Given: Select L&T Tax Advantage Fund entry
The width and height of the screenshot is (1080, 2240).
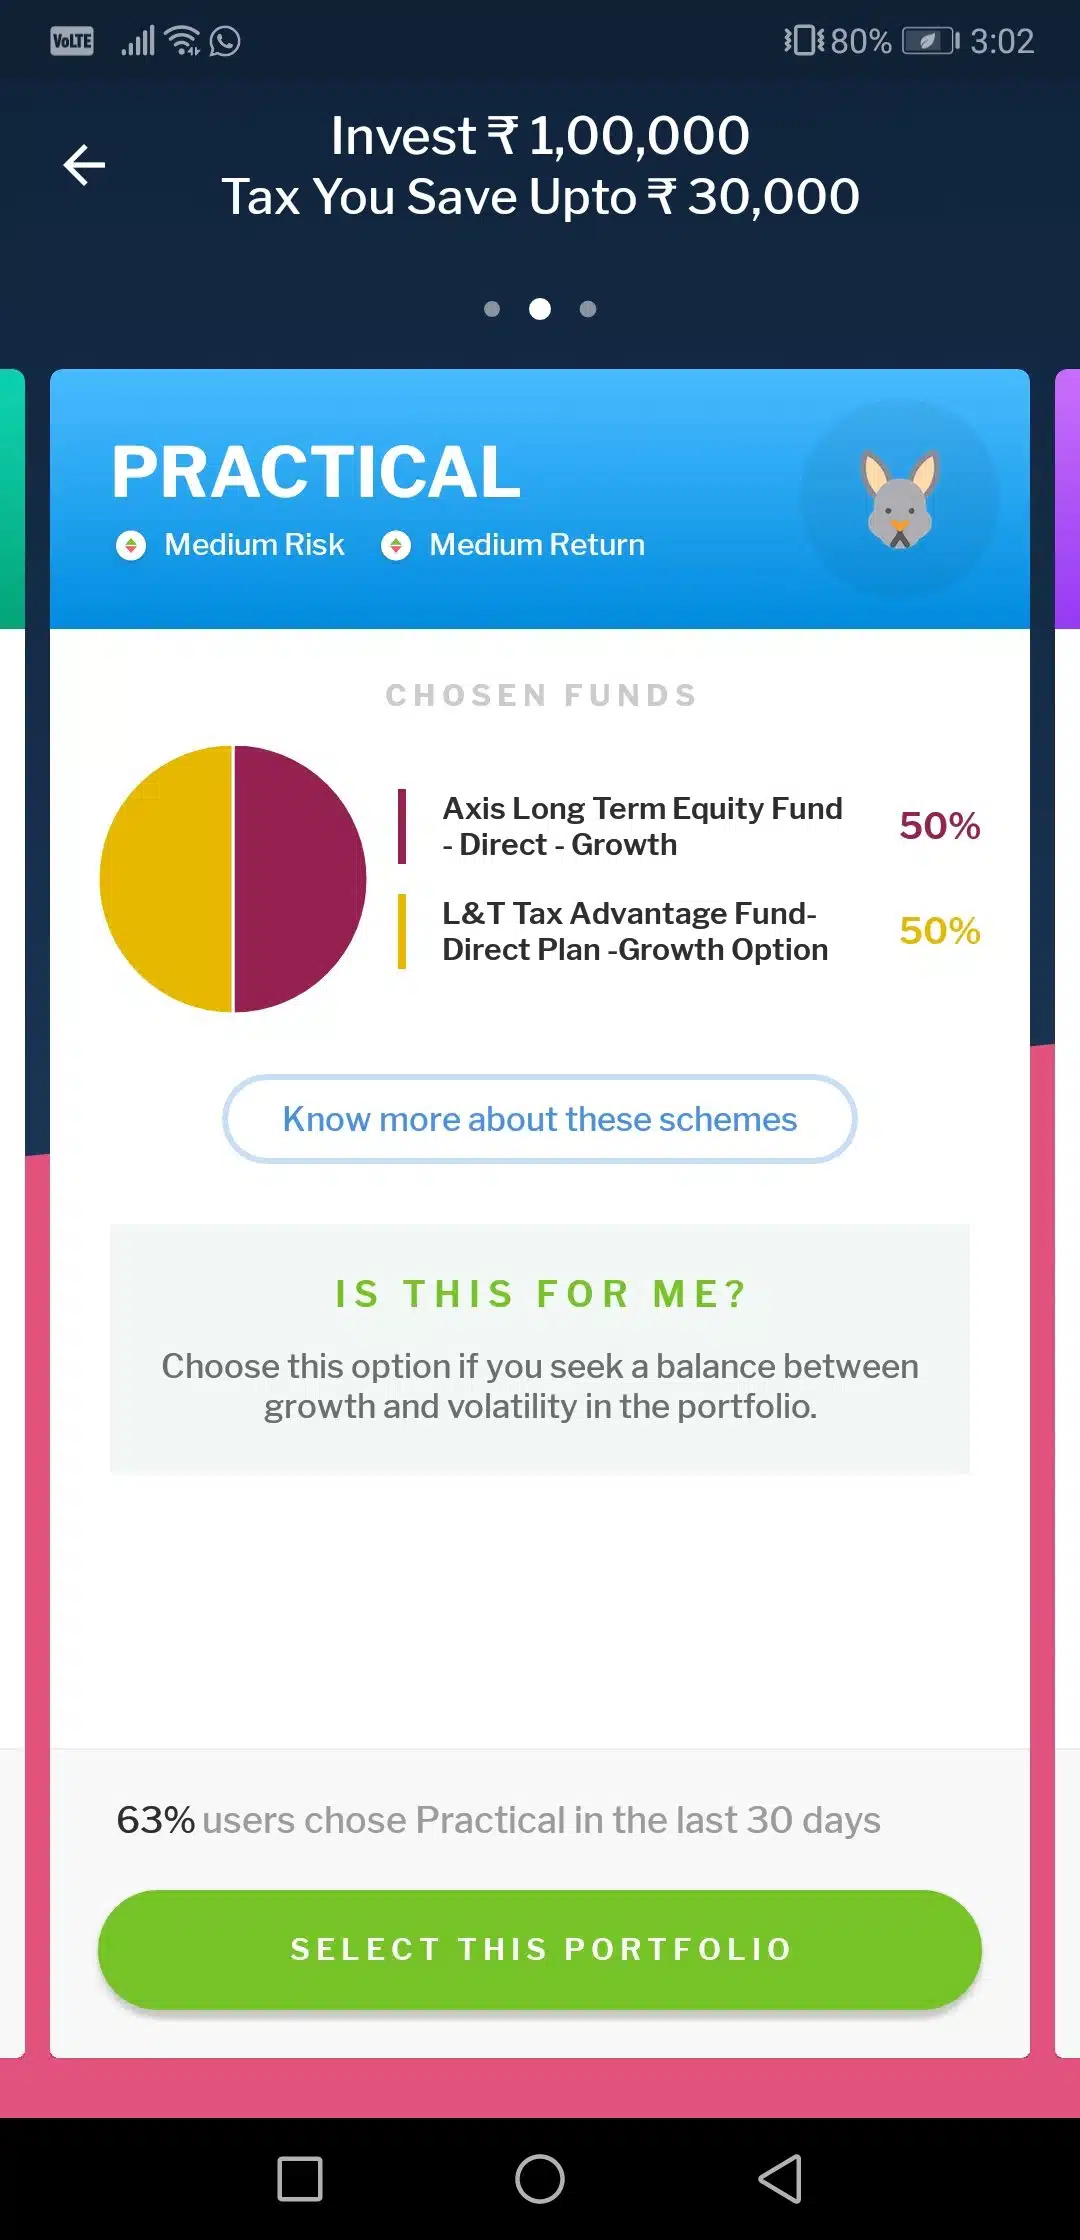Looking at the screenshot, I should pyautogui.click(x=635, y=931).
